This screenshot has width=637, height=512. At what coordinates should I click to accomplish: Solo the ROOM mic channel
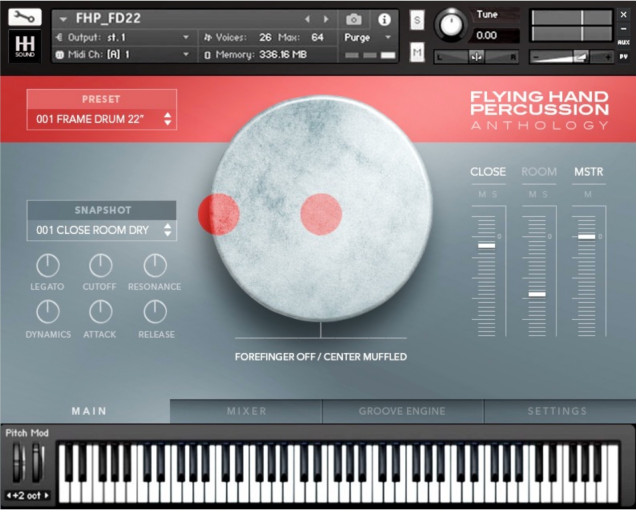click(545, 194)
